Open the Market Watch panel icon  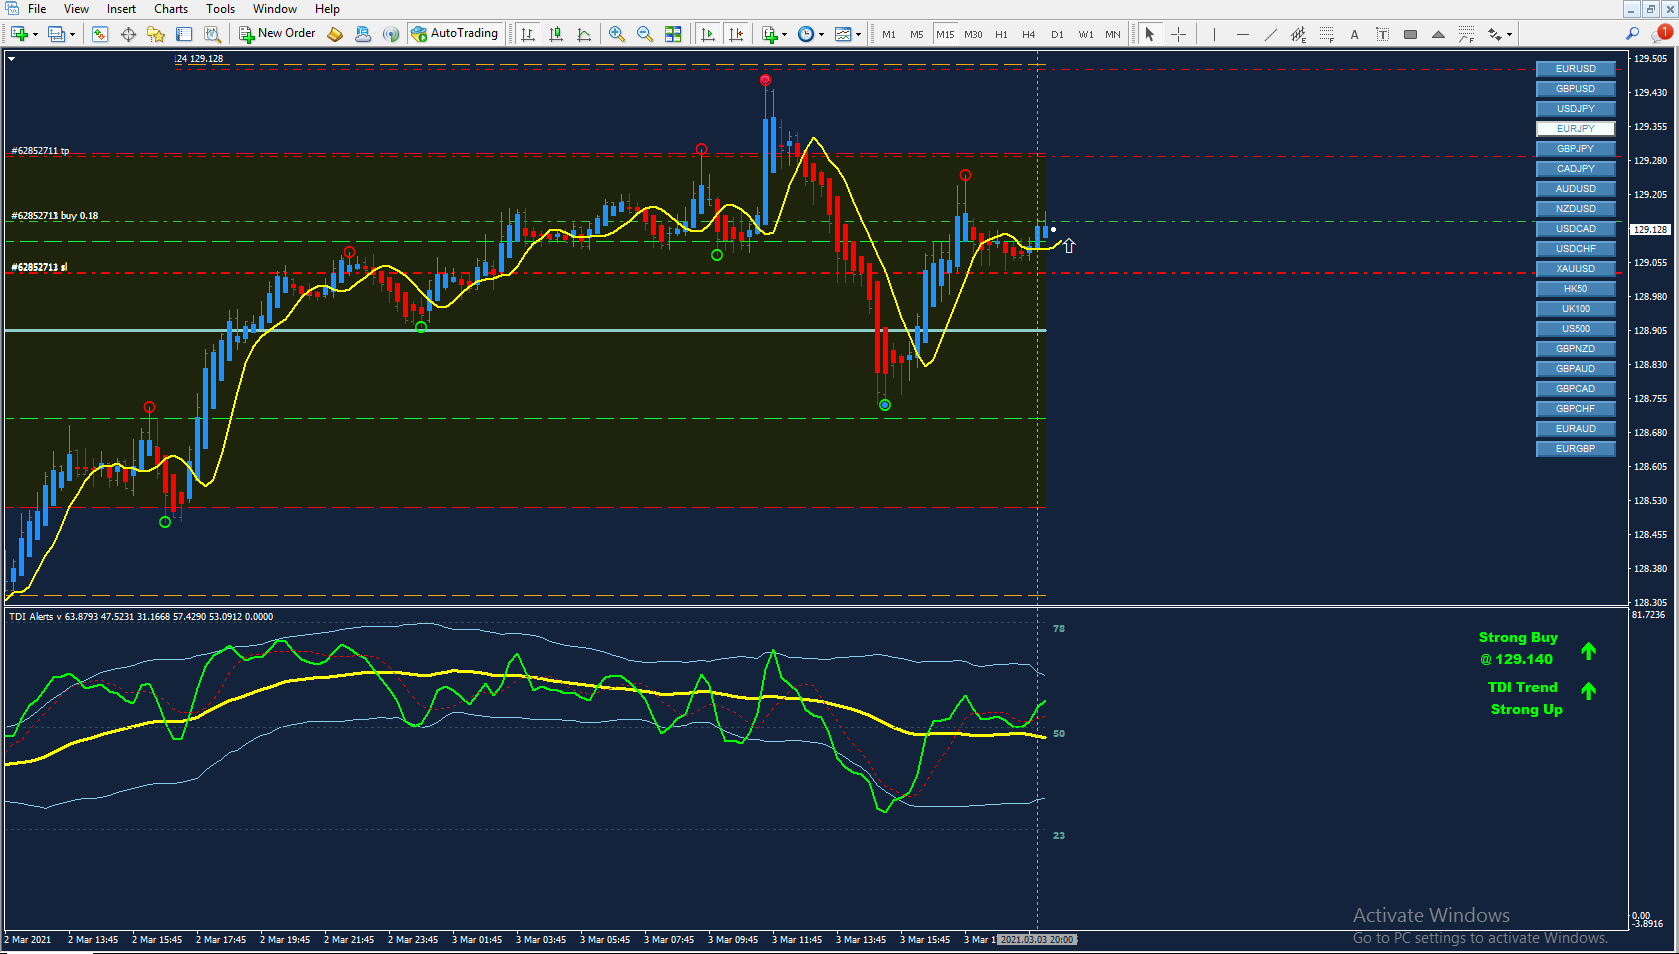100,34
